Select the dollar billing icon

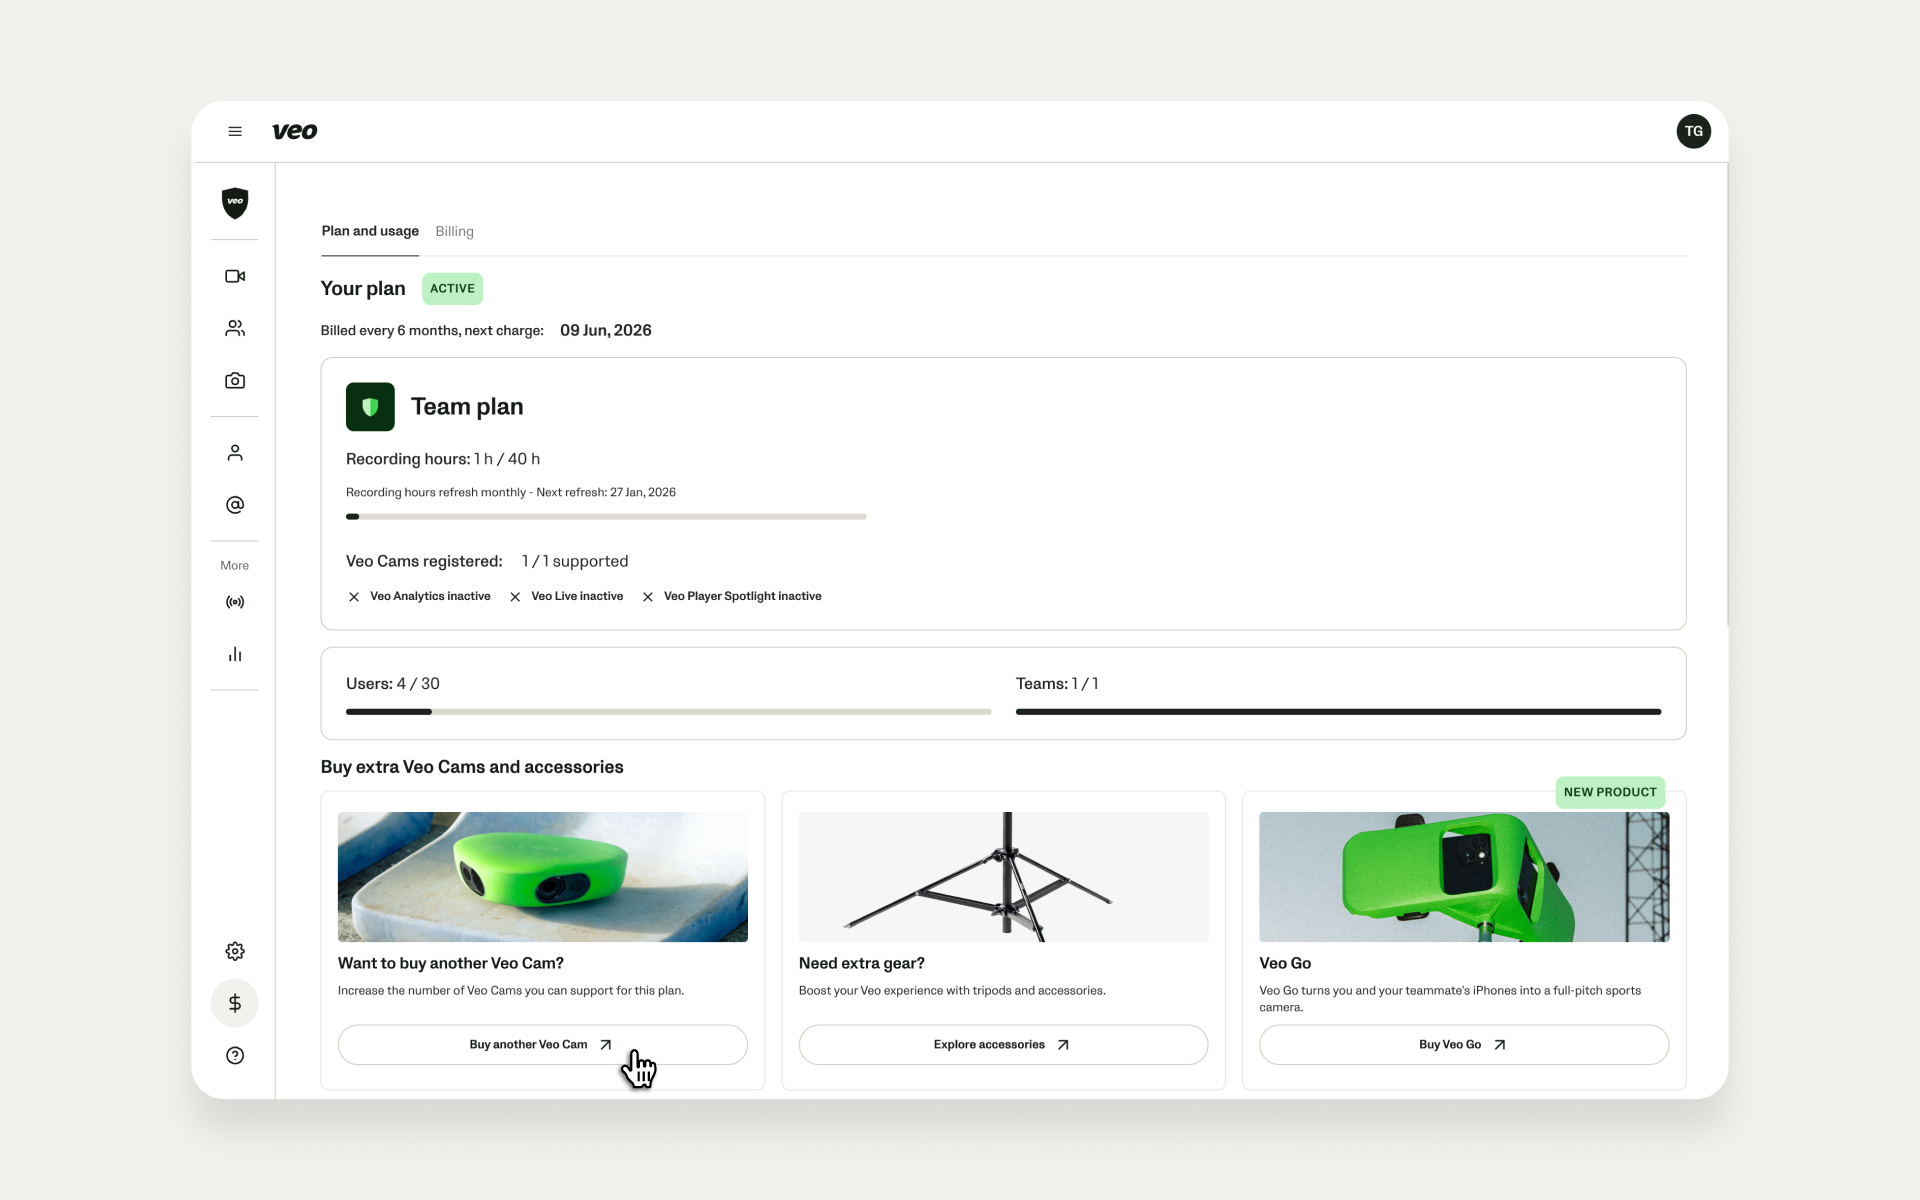click(x=235, y=1003)
